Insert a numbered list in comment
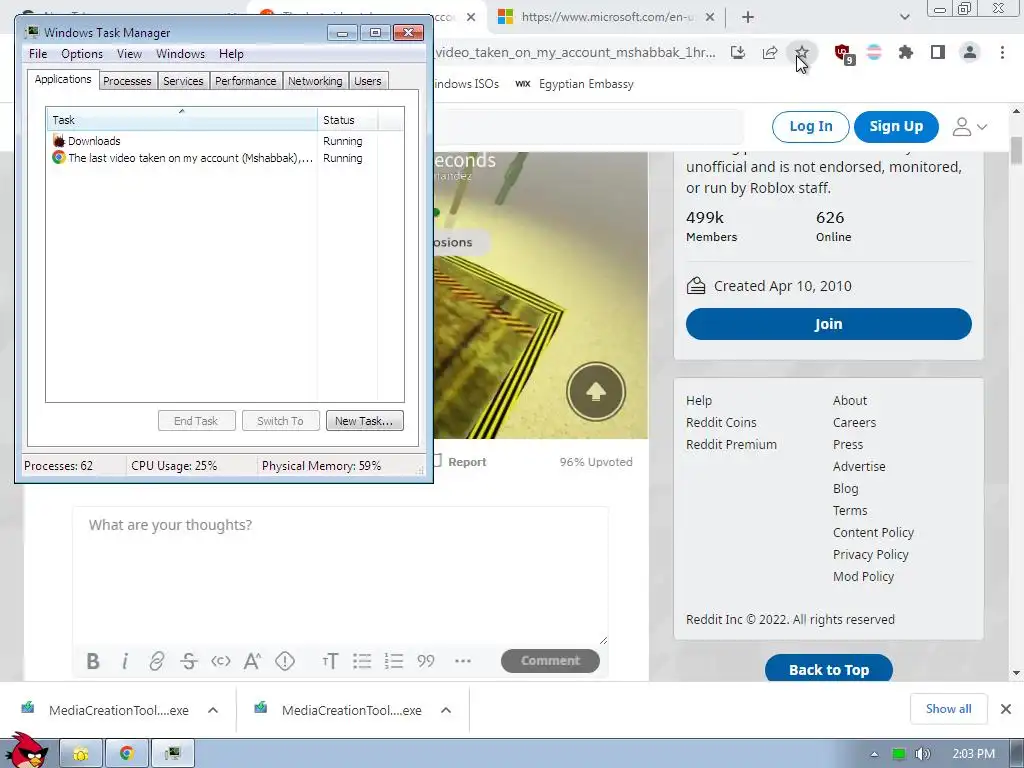 coord(394,661)
